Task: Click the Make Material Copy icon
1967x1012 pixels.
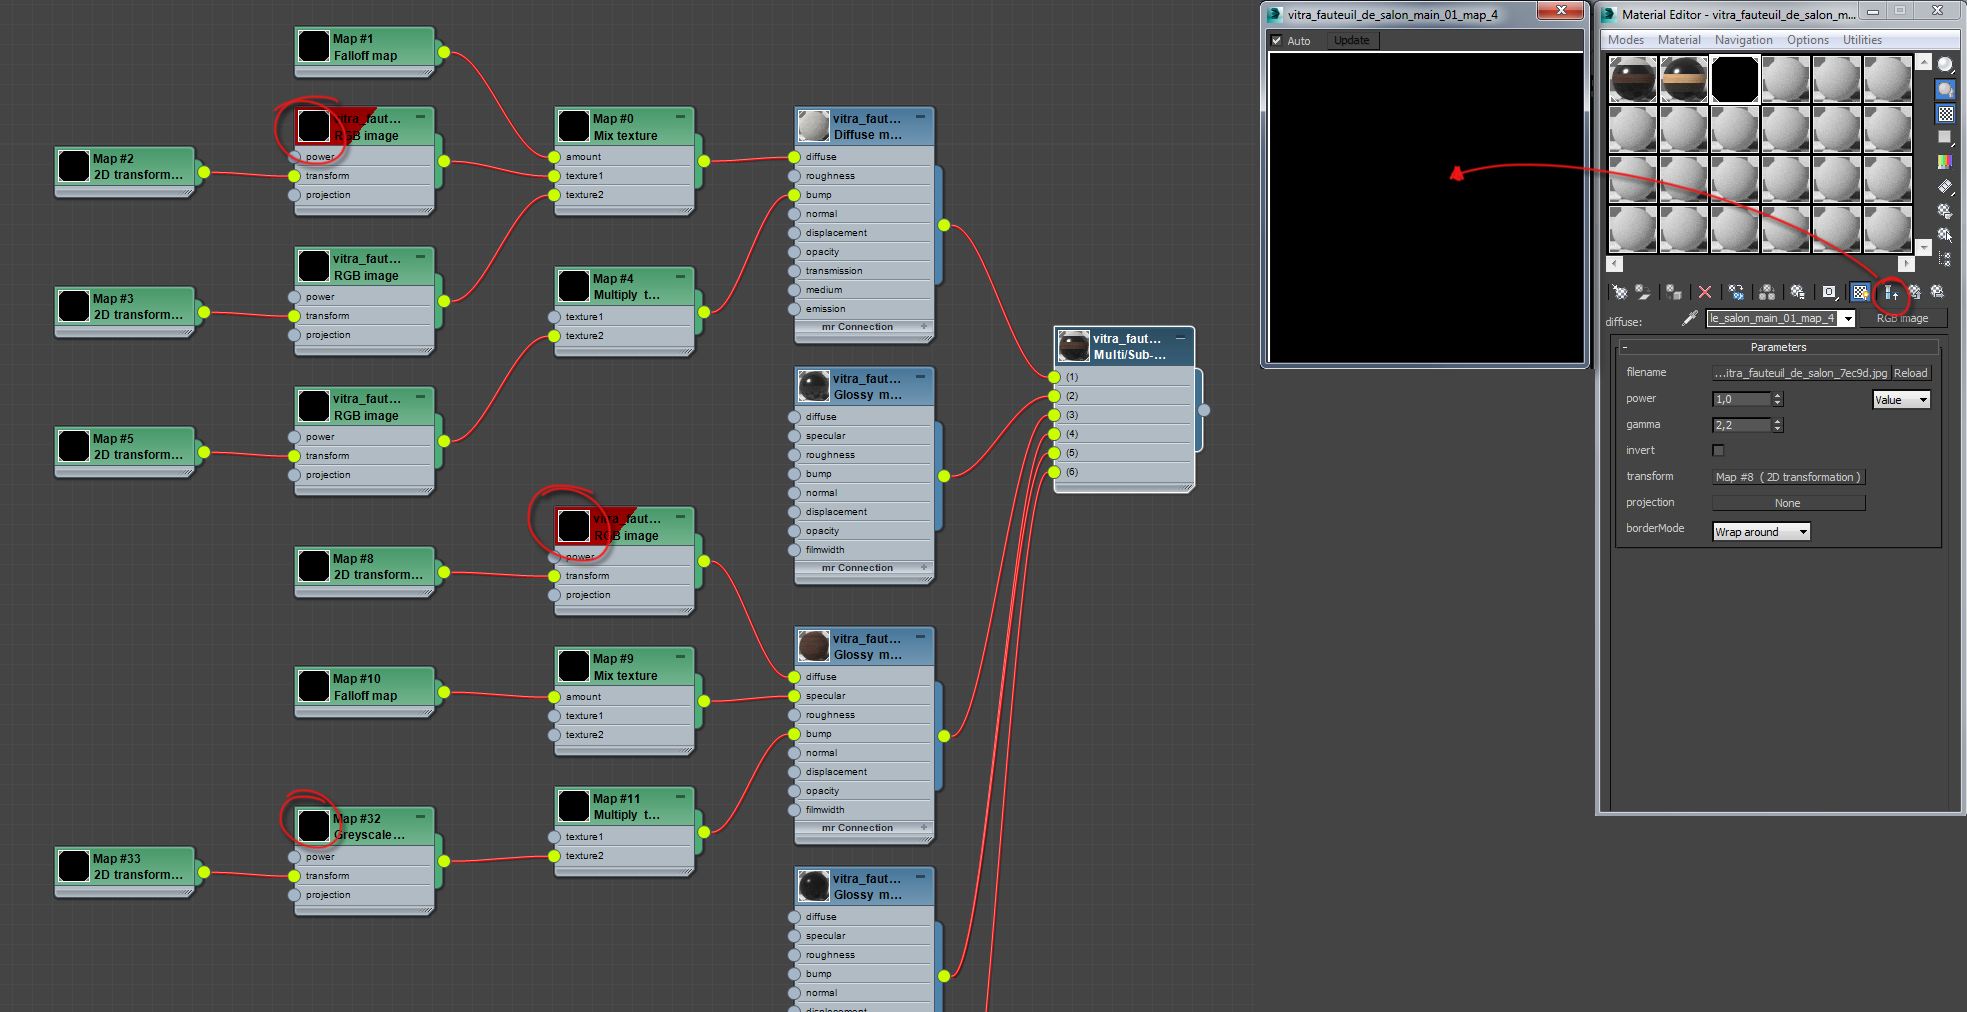Action: coord(1736,292)
